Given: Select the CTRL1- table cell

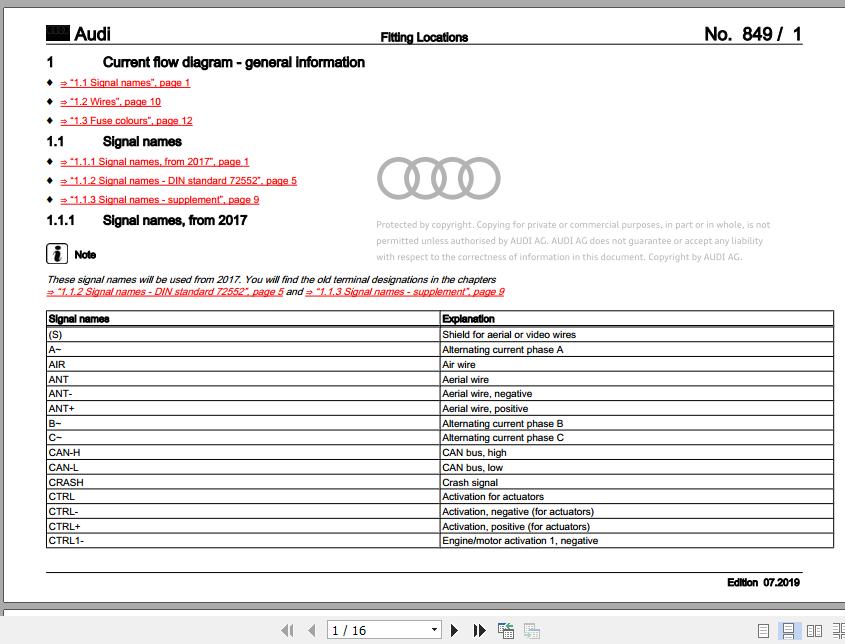Looking at the screenshot, I should click(x=243, y=541).
